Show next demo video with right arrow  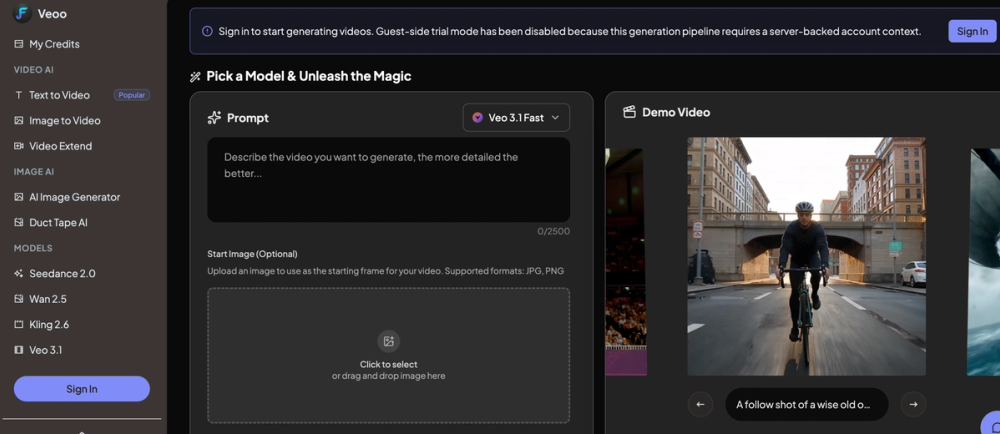[x=913, y=404]
